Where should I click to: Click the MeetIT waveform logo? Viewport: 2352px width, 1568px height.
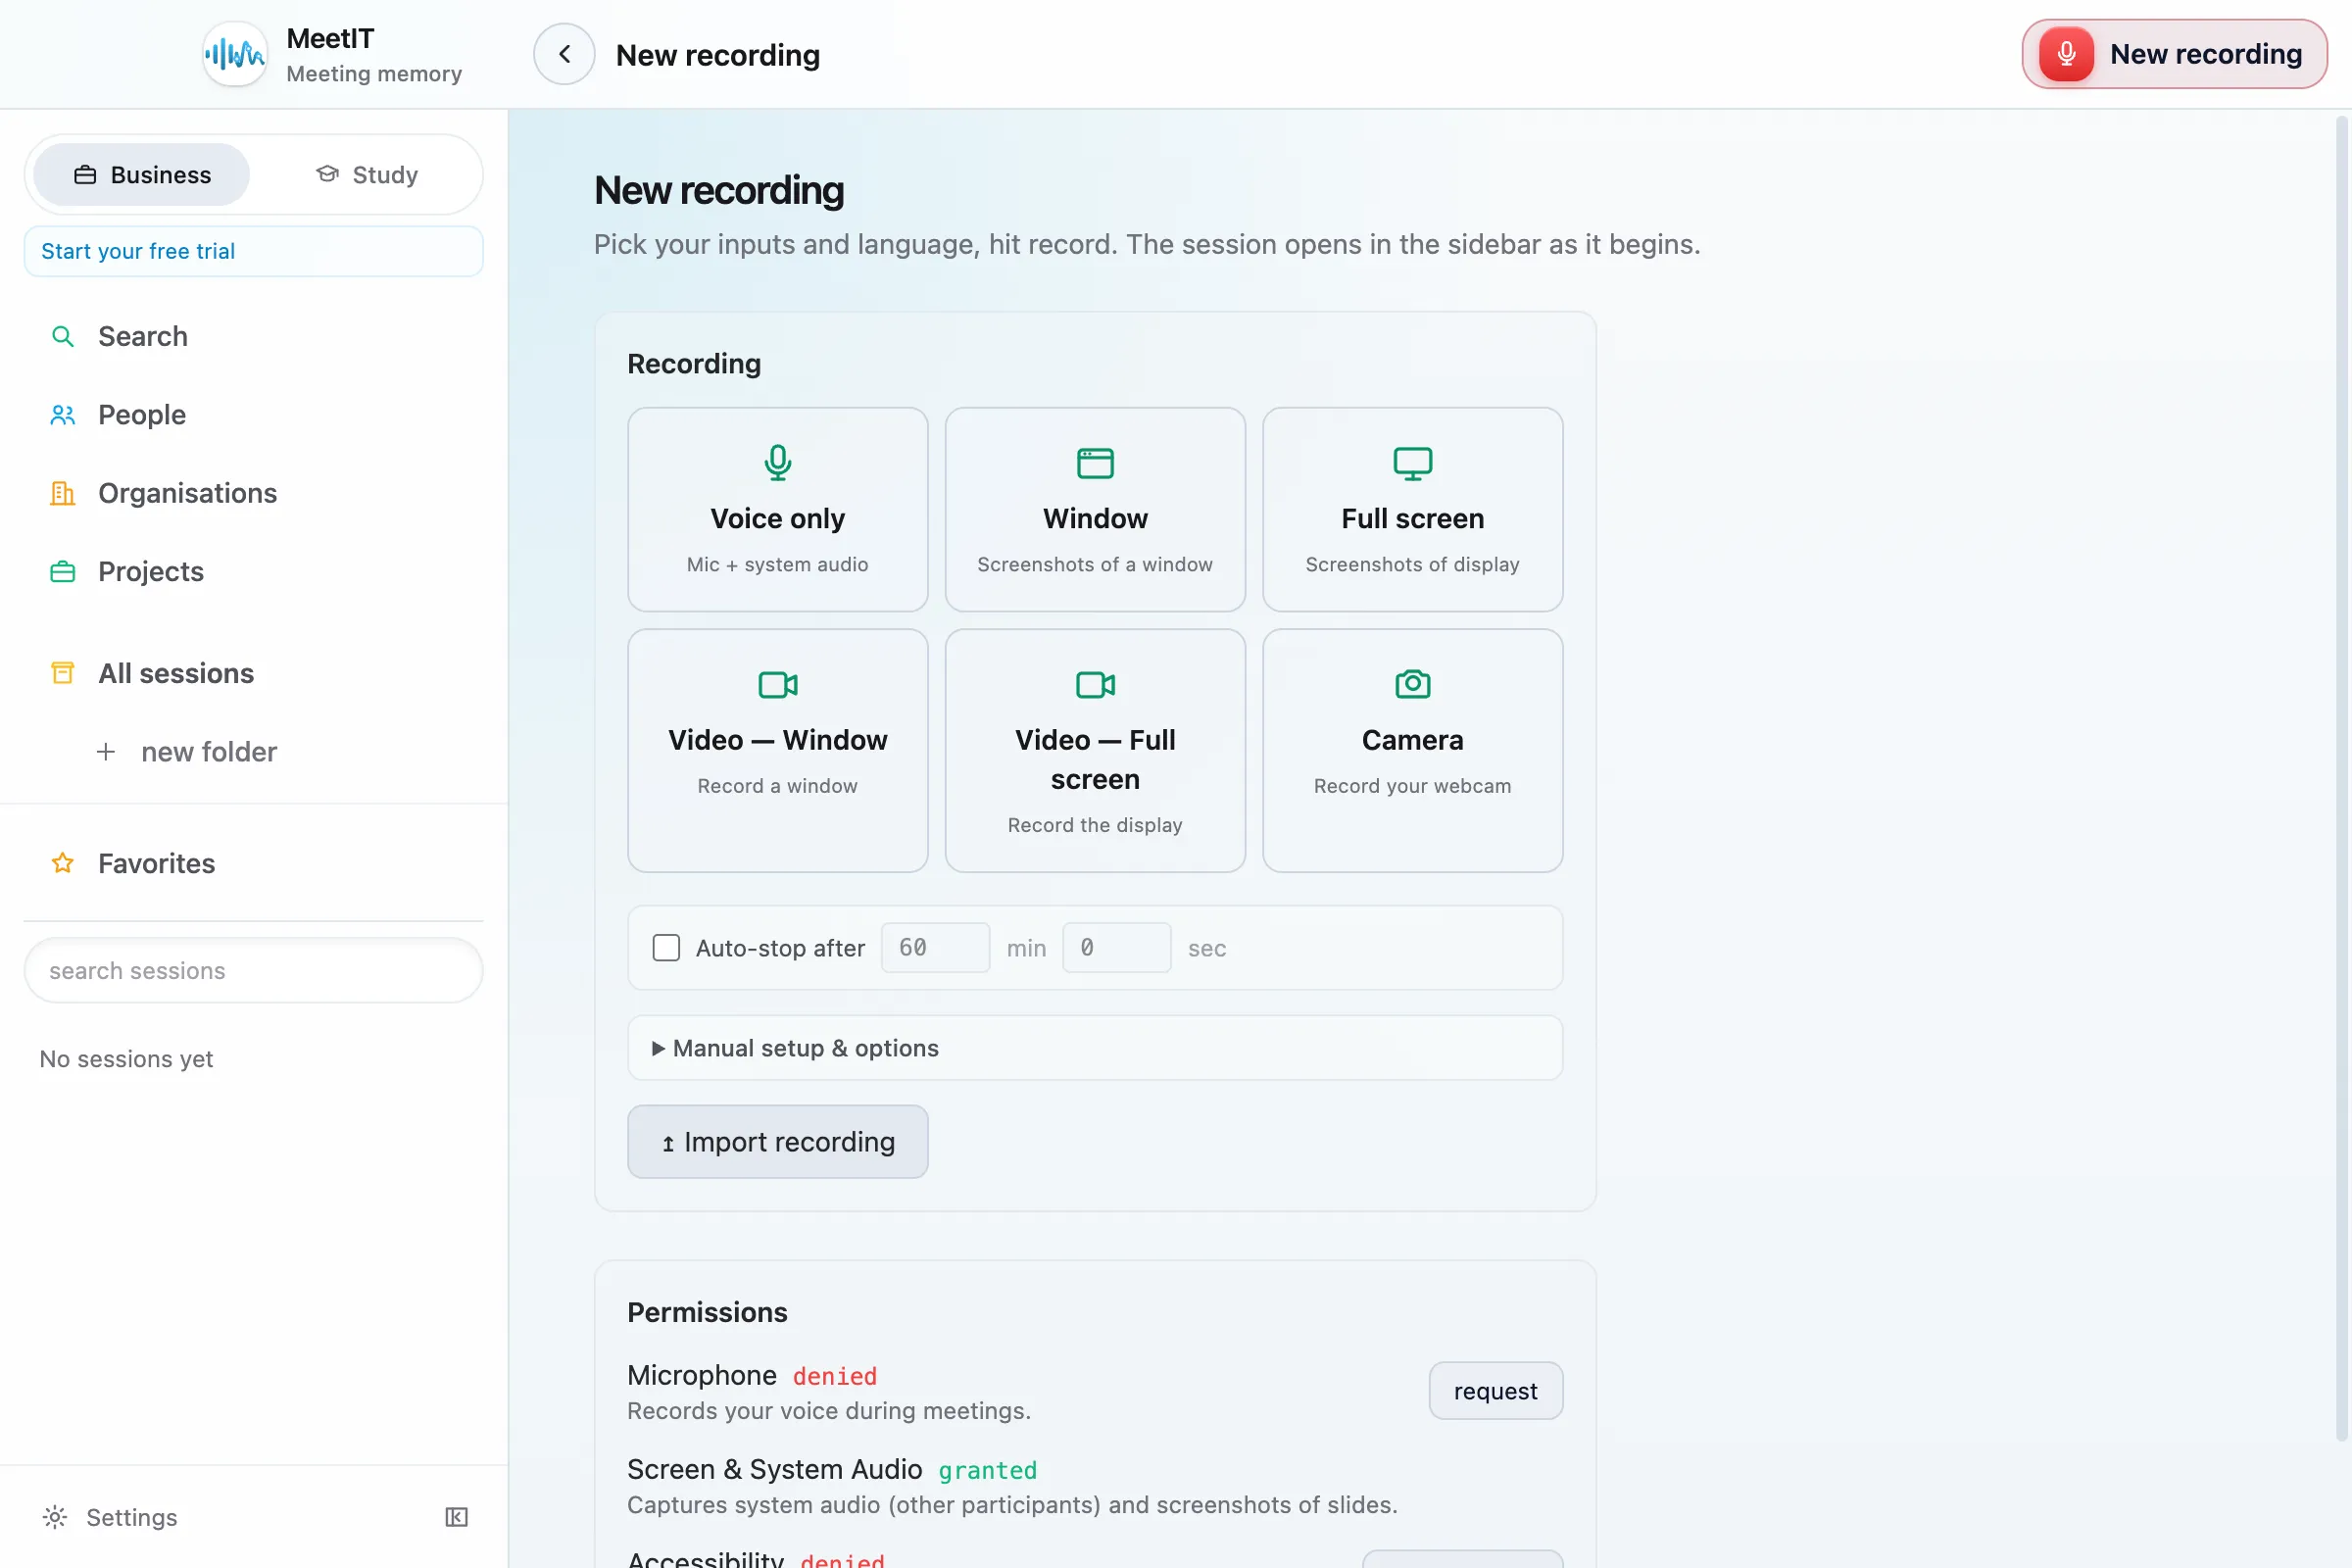235,54
